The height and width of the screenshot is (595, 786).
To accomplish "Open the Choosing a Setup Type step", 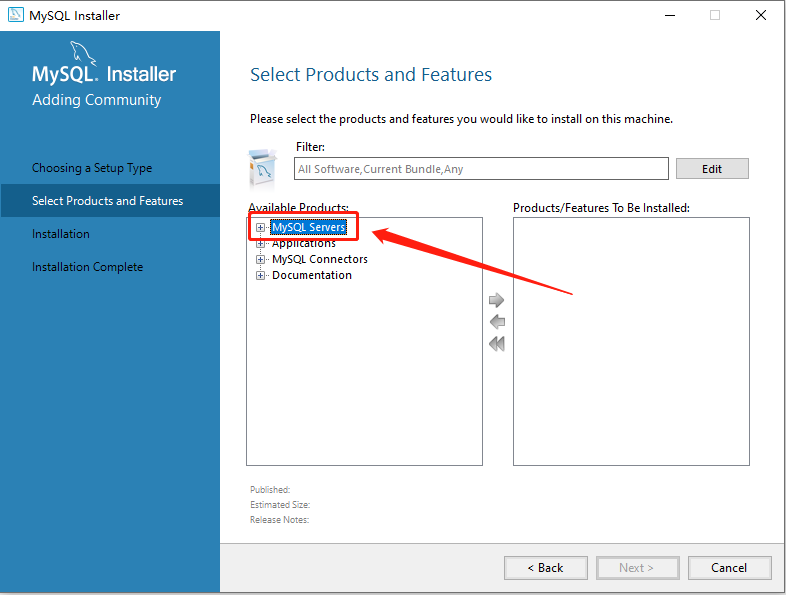I will (x=92, y=168).
